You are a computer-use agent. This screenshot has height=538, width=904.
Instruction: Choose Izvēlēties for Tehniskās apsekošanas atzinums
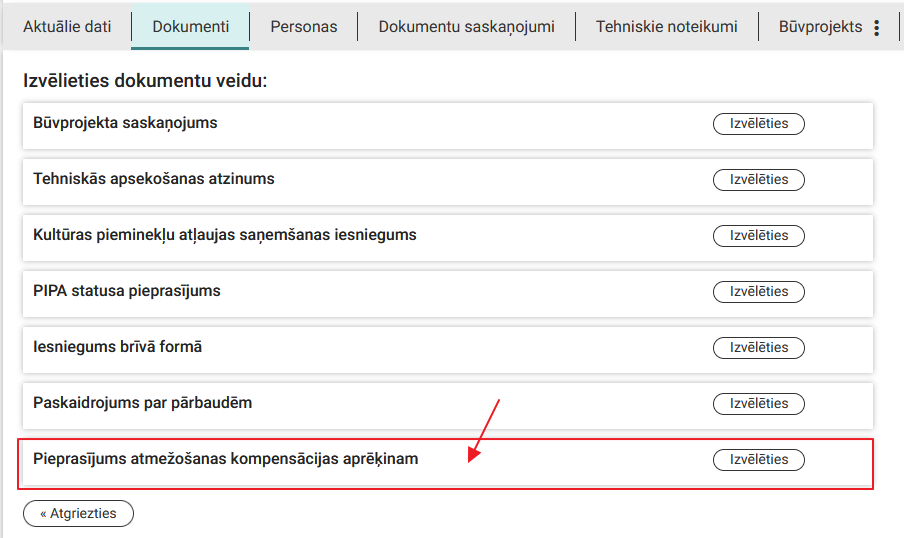pyautogui.click(x=758, y=180)
